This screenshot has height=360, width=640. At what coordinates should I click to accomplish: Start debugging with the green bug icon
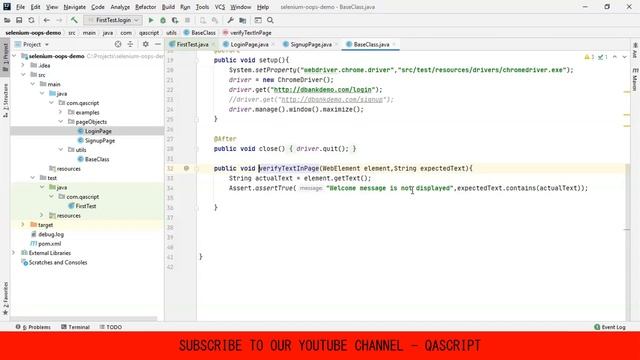(x=163, y=20)
